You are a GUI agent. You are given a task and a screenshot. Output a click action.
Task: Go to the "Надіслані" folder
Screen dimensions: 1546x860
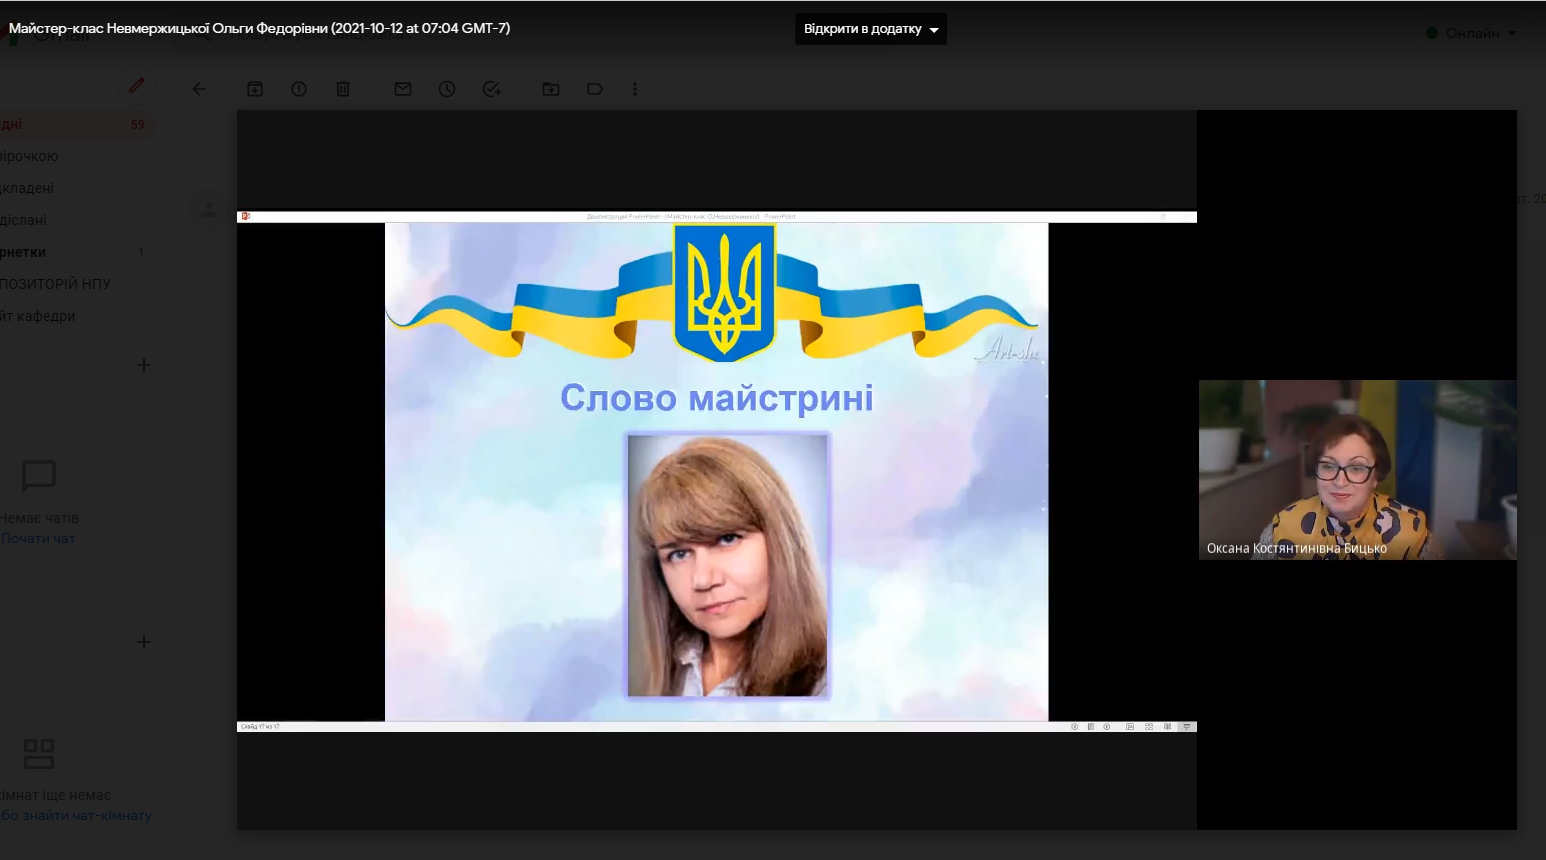coord(24,220)
